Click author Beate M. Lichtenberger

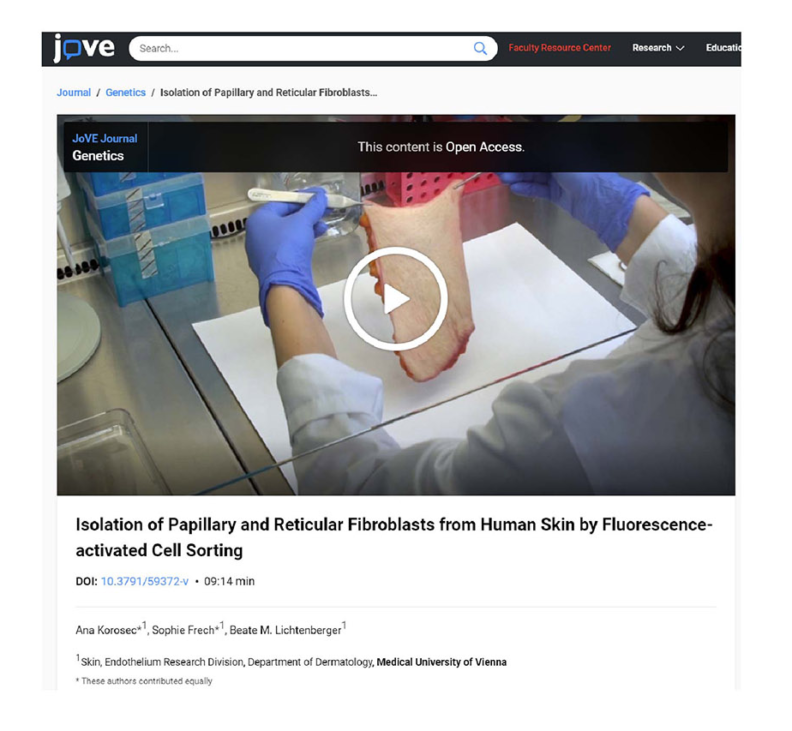[285, 630]
